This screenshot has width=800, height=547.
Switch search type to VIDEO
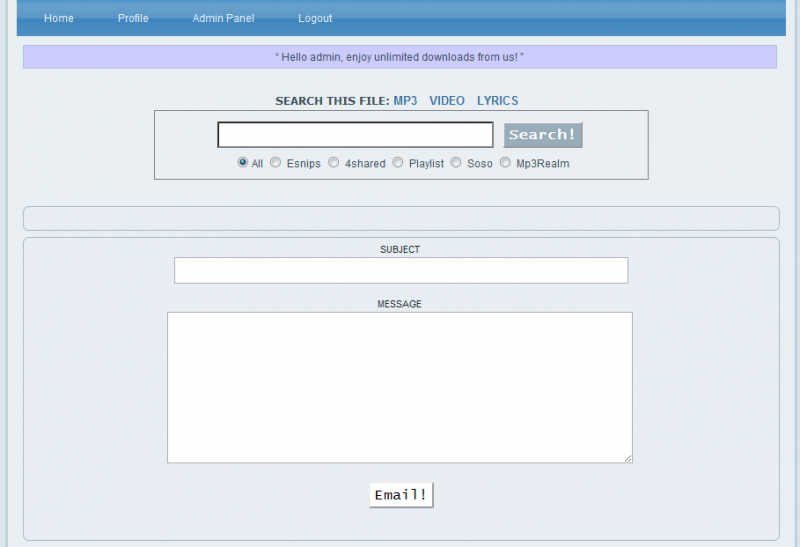coord(447,101)
